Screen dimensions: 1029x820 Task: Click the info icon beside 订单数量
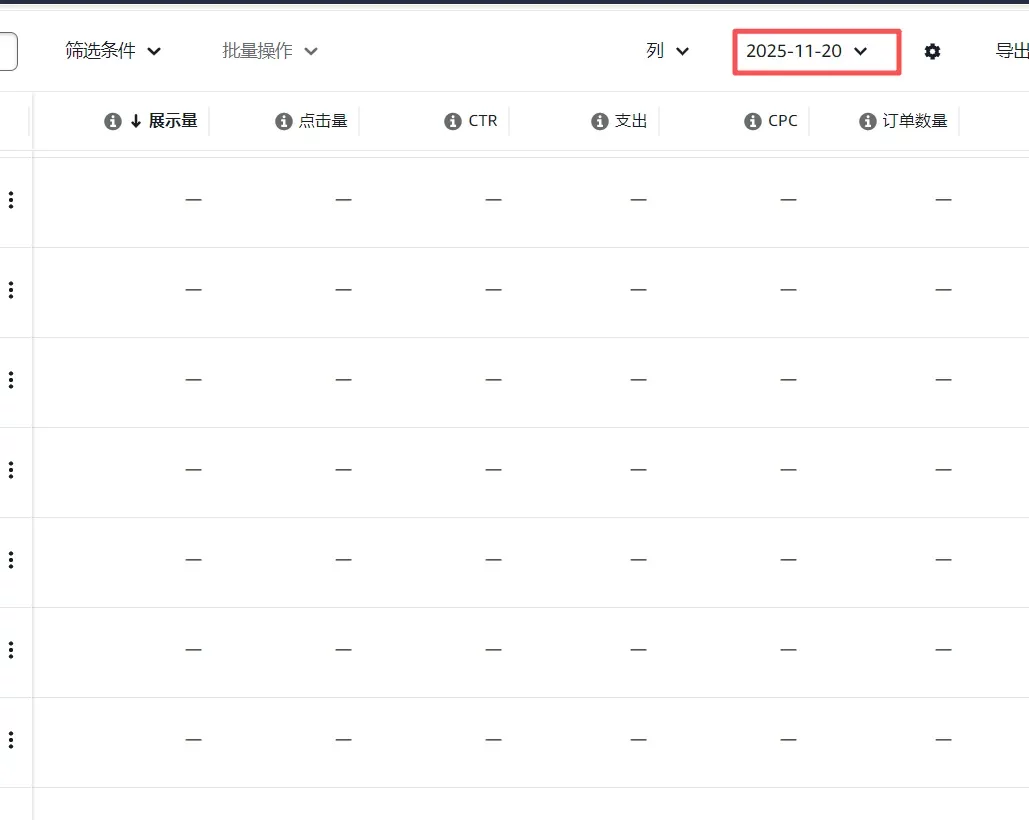[868, 121]
